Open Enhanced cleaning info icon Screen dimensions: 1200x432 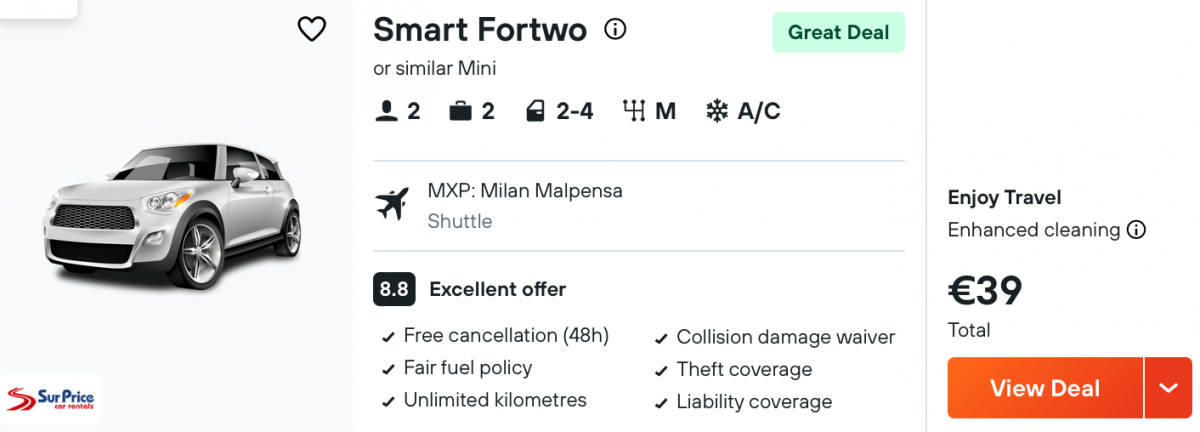click(x=1136, y=230)
